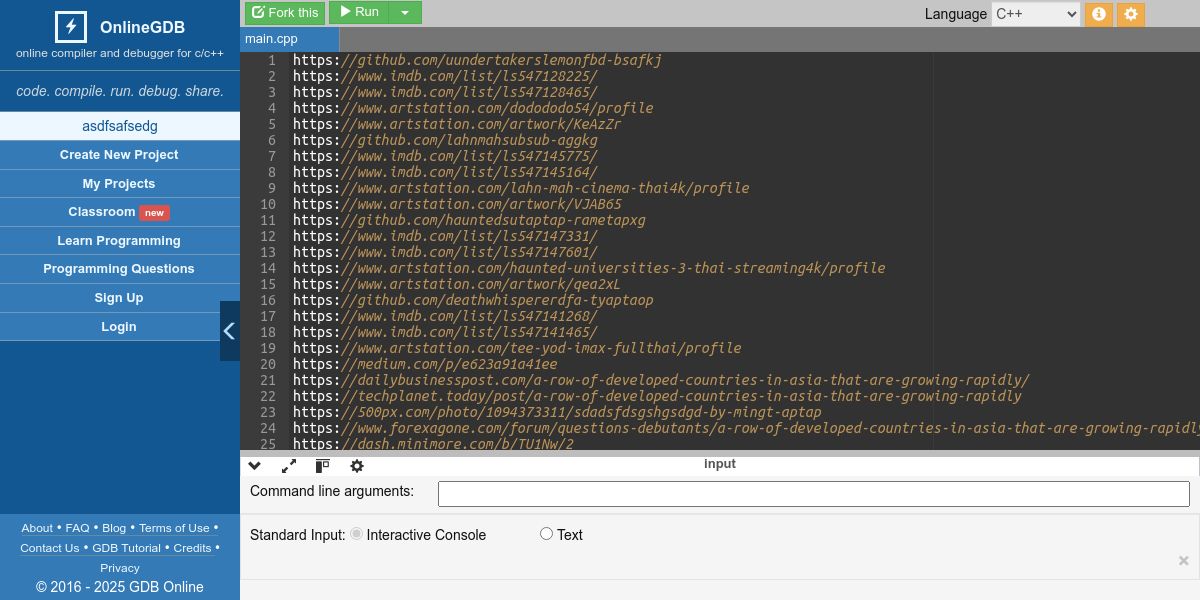This screenshot has height=600, width=1200.
Task: Click line number 10 in the gutter
Action: [268, 204]
